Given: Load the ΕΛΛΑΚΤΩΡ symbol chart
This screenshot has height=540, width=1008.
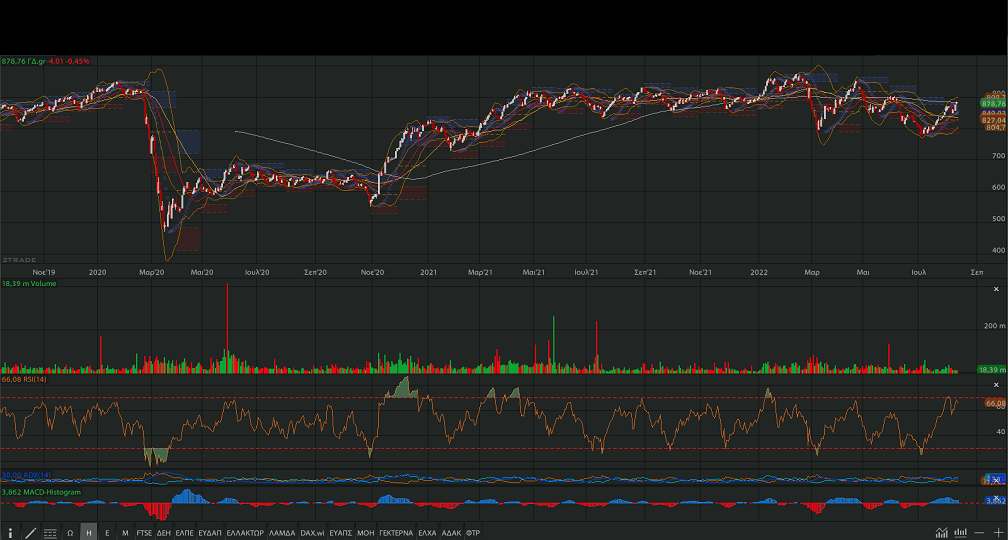Looking at the screenshot, I should 245,533.
